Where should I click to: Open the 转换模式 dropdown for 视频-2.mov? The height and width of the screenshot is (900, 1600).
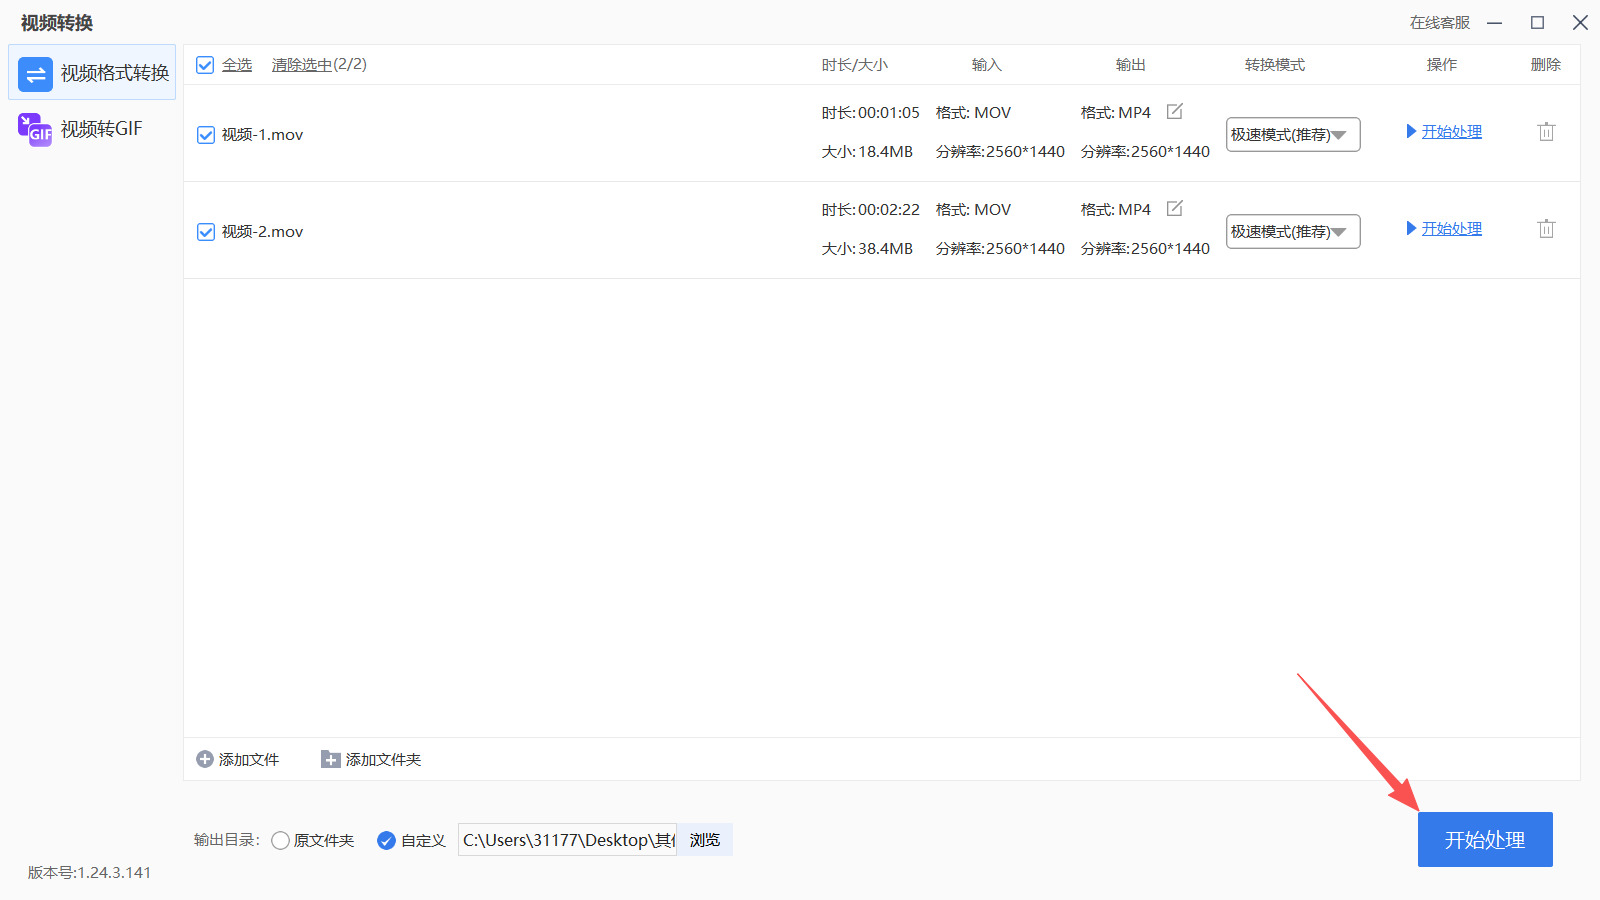click(x=1293, y=231)
